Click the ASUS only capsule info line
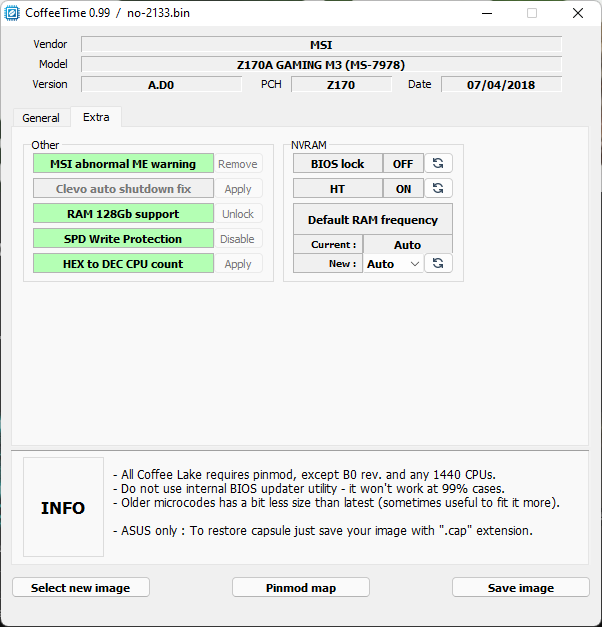The height and width of the screenshot is (627, 602). coord(323,531)
